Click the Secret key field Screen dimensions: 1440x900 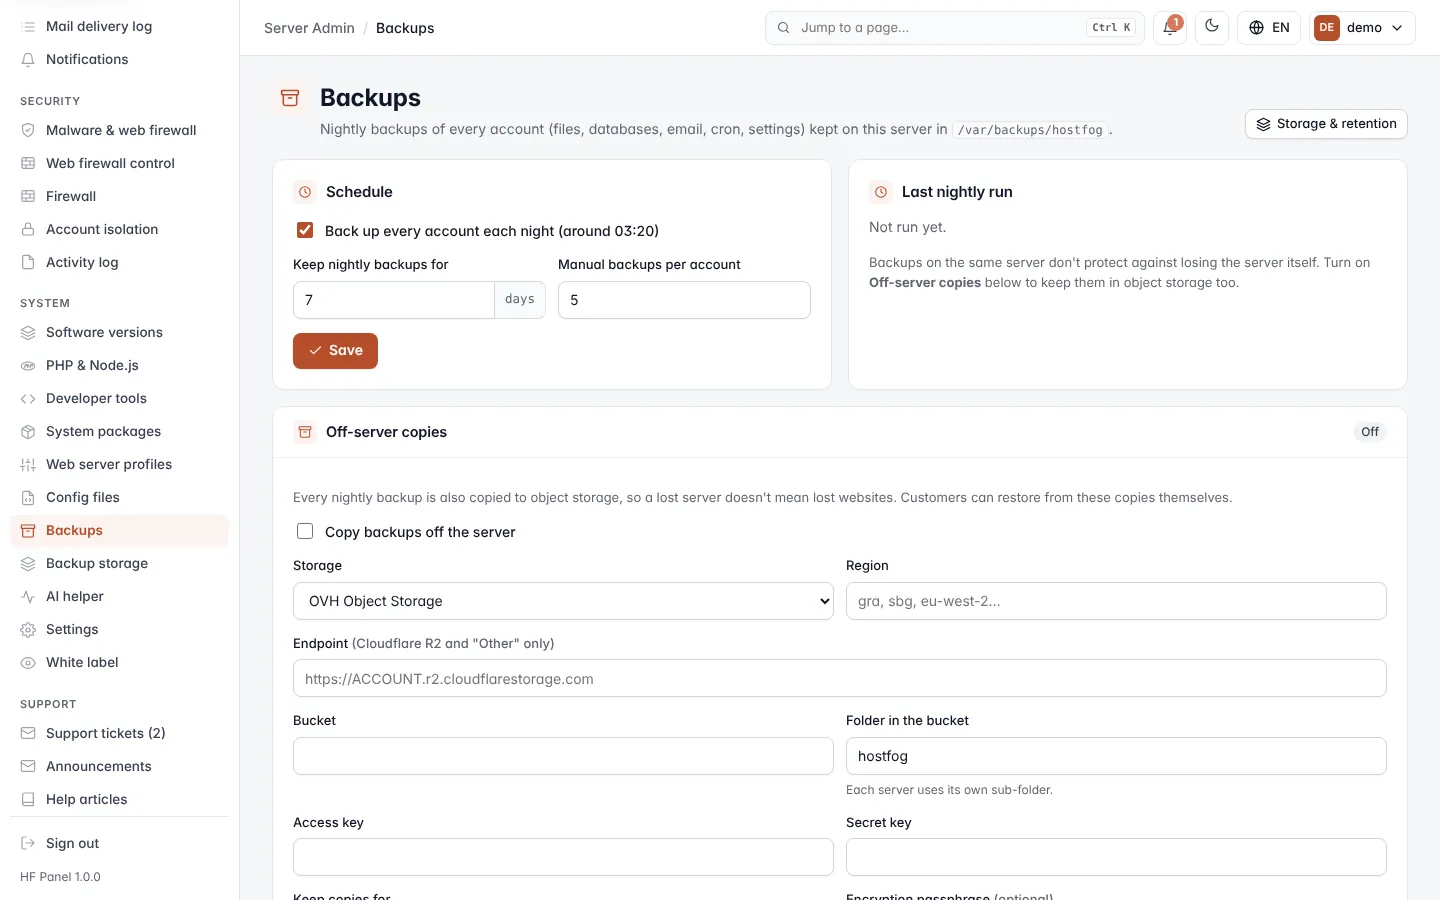coord(1116,857)
